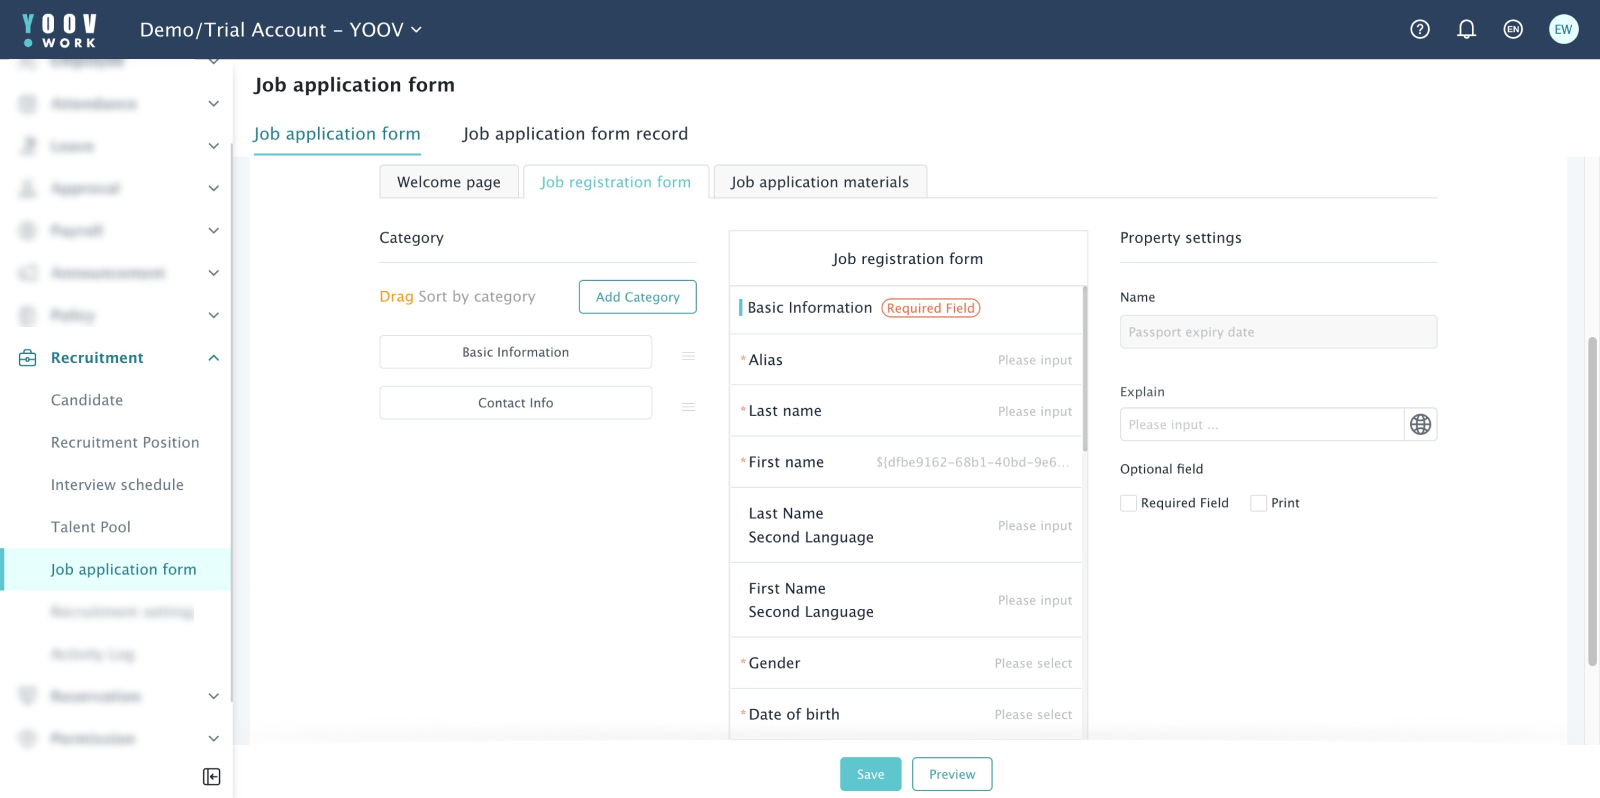This screenshot has width=1600, height=798.
Task: Open the Demo/Trial Account – YOOV dropdown
Action: point(281,30)
